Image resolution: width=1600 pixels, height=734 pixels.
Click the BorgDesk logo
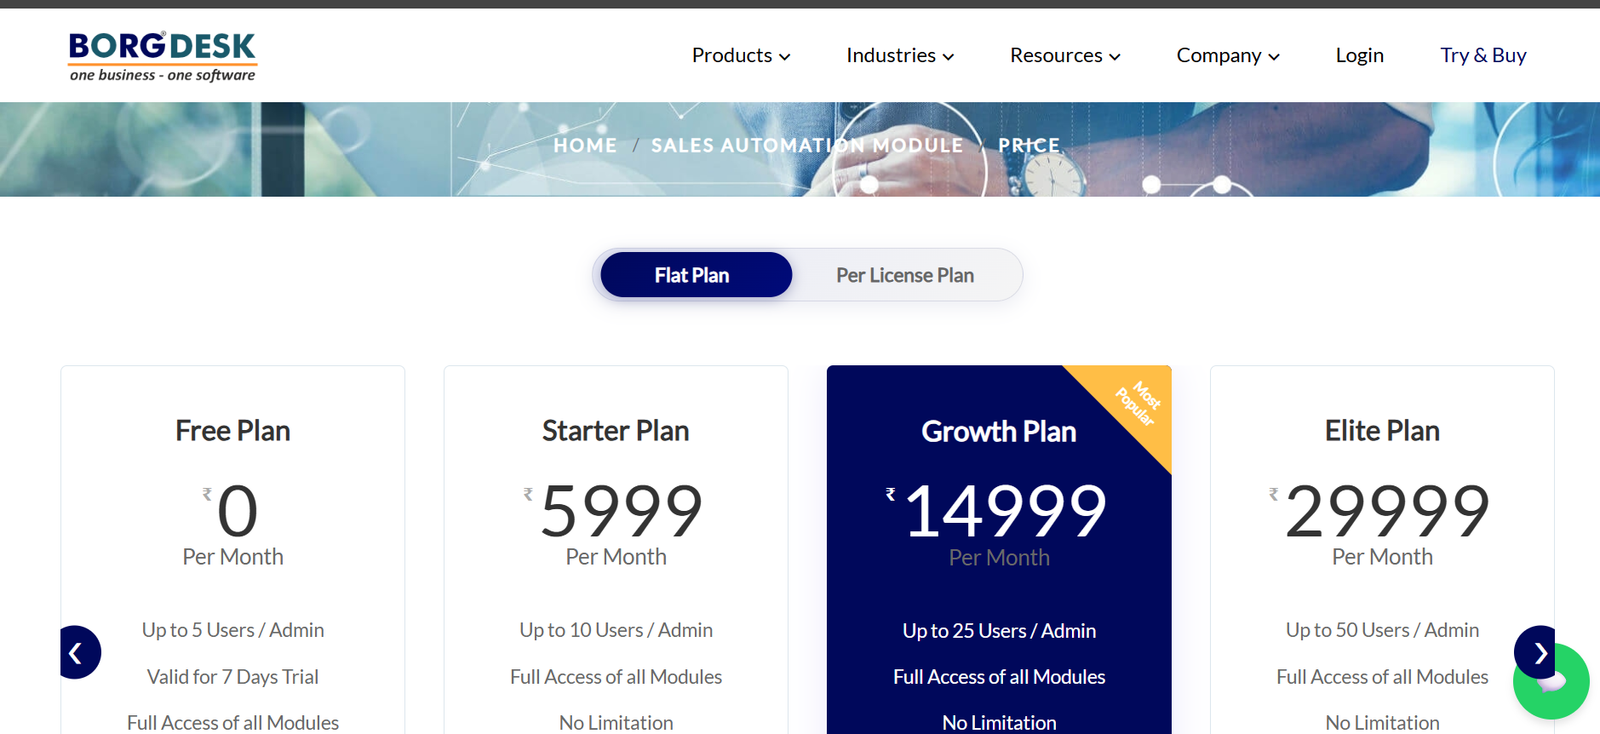162,57
